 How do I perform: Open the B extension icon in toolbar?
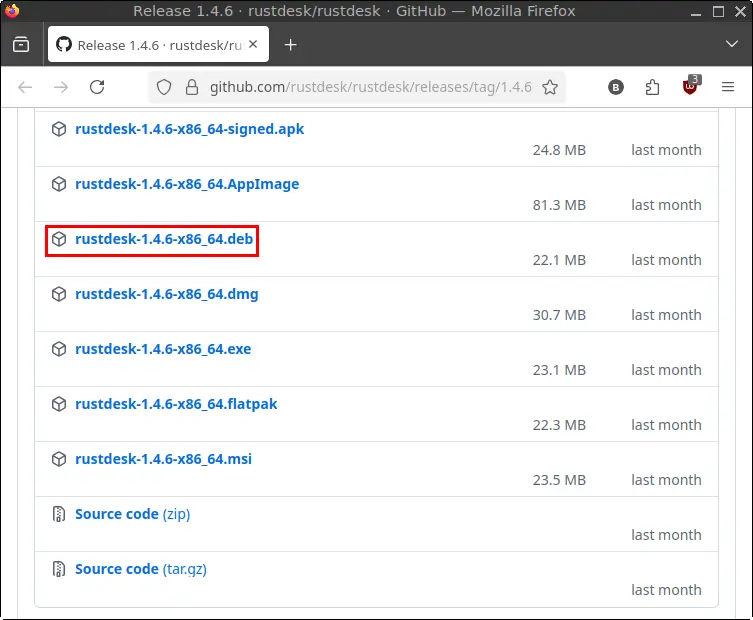click(x=616, y=87)
